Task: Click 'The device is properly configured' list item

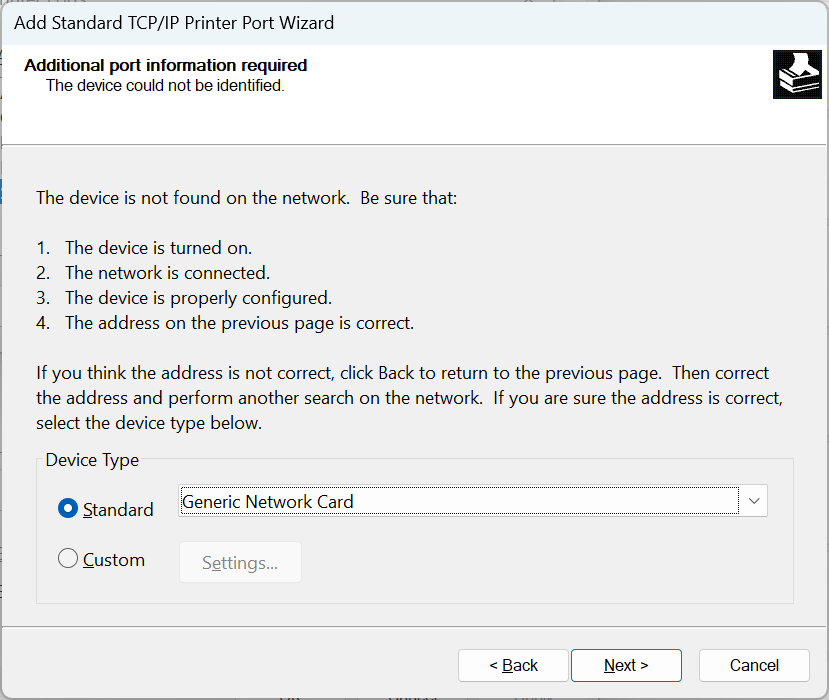Action: (x=198, y=298)
